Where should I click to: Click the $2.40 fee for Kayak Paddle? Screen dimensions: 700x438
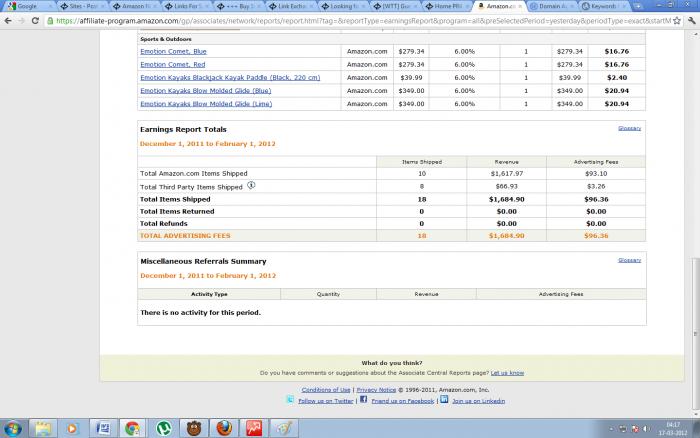pyautogui.click(x=617, y=77)
